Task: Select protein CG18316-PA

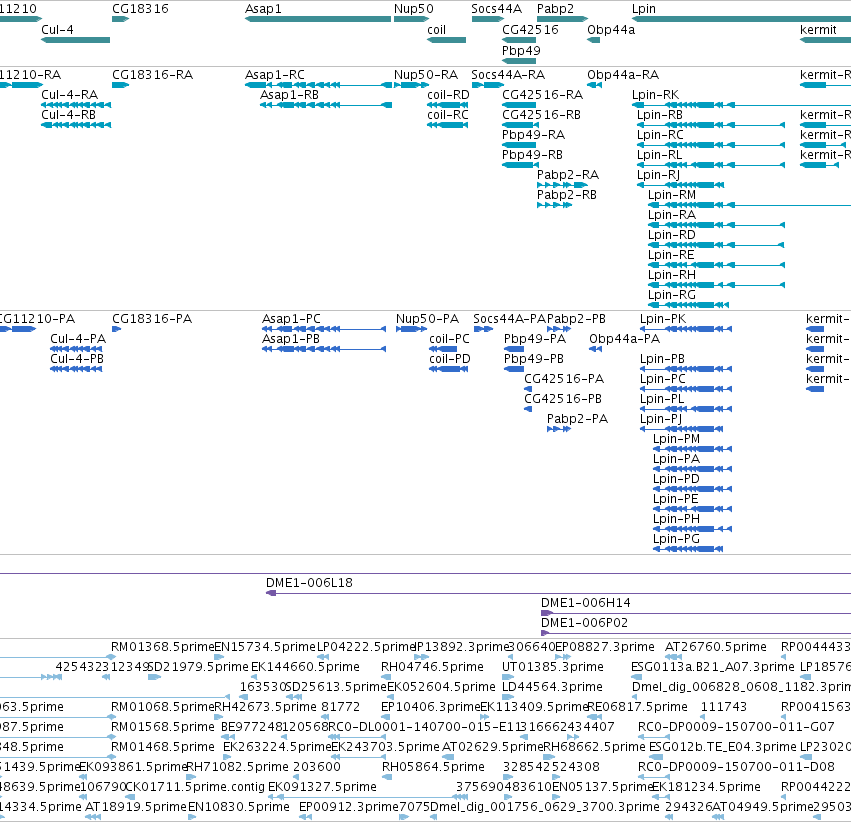Action: click(x=116, y=329)
